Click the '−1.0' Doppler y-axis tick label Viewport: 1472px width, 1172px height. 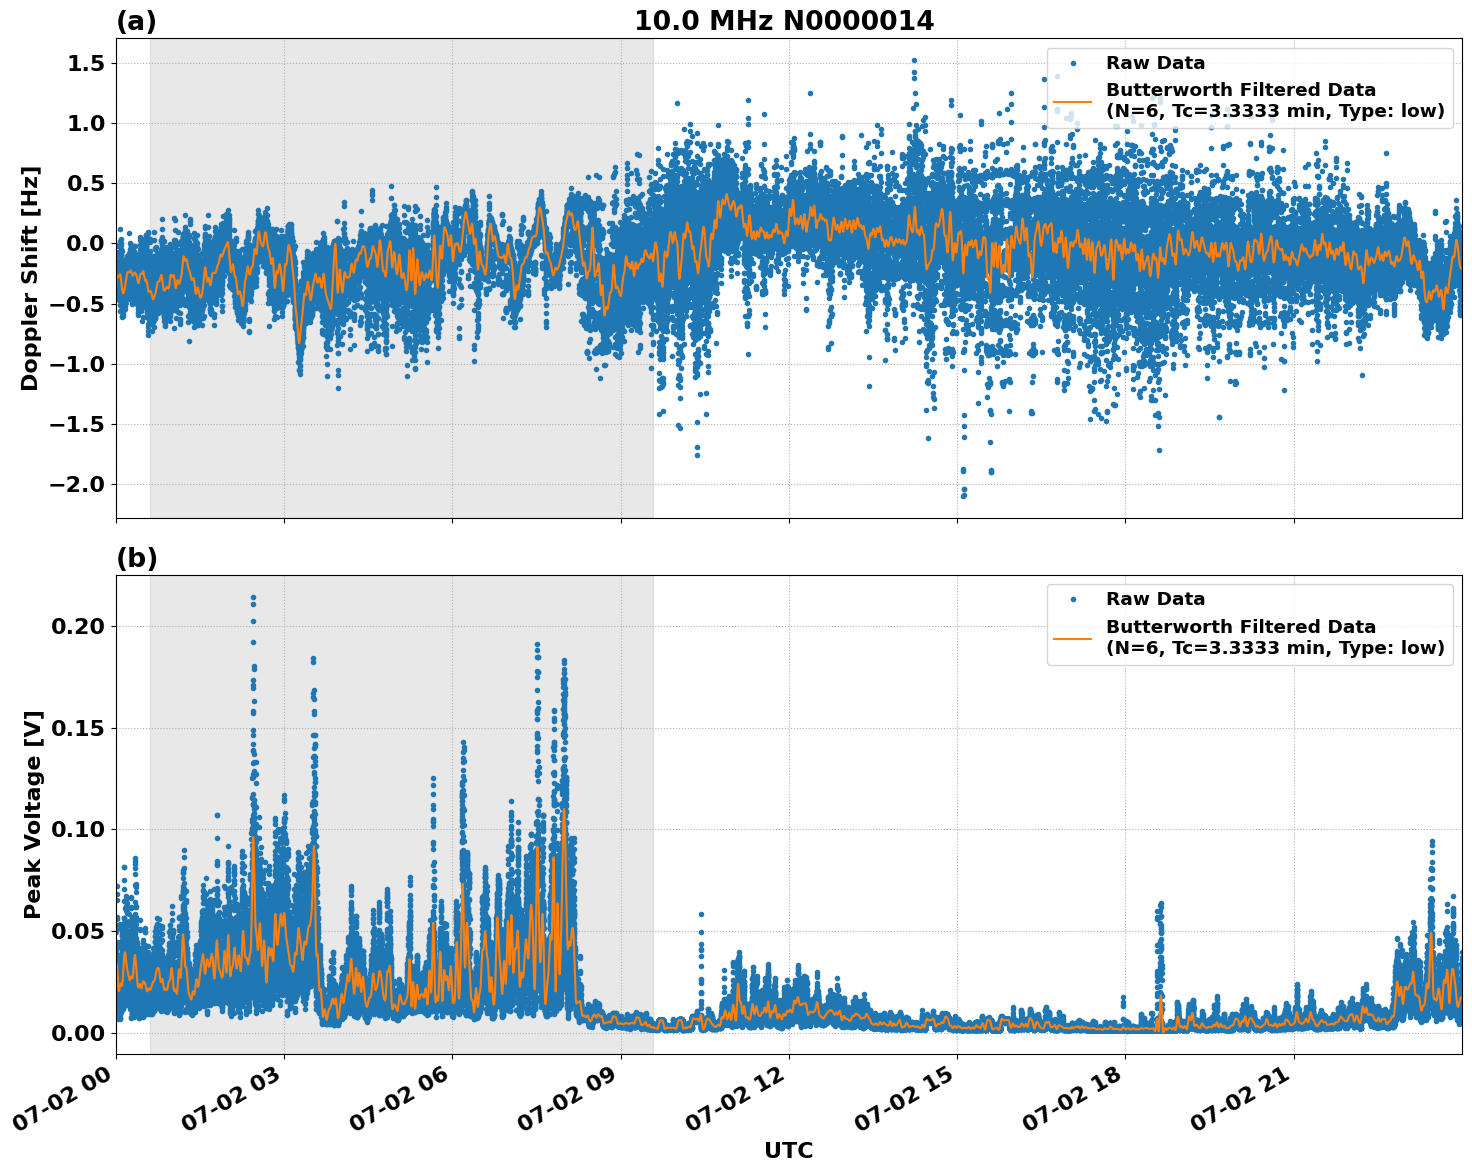[x=78, y=364]
